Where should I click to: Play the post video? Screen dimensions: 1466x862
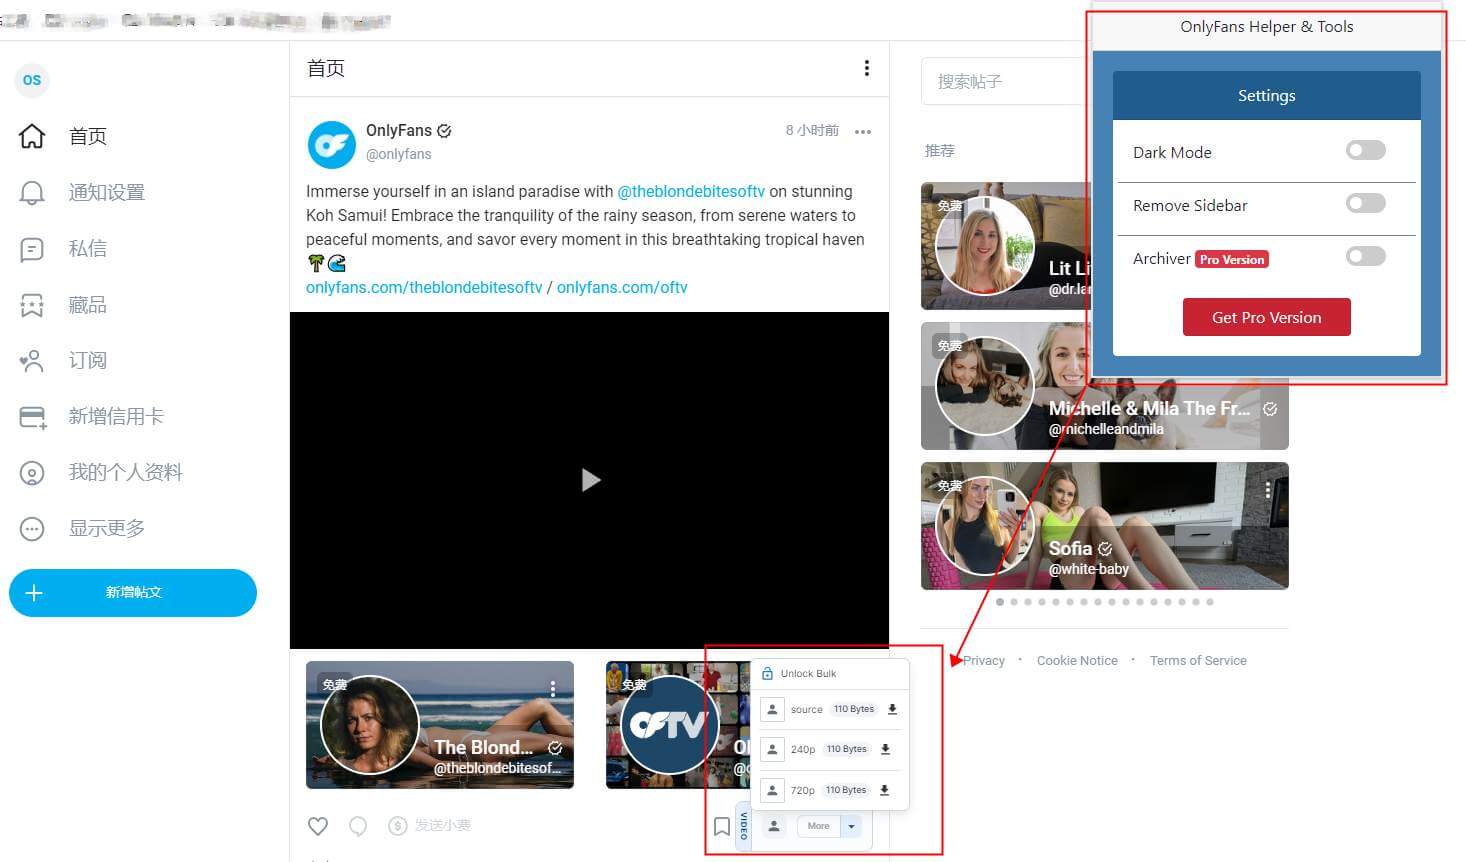pos(590,480)
